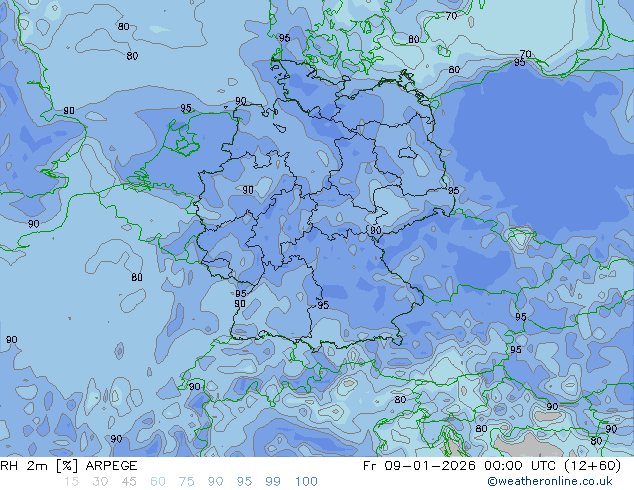Click legend value 30 in color scale
Image resolution: width=634 pixels, height=490 pixels.
coord(100,482)
